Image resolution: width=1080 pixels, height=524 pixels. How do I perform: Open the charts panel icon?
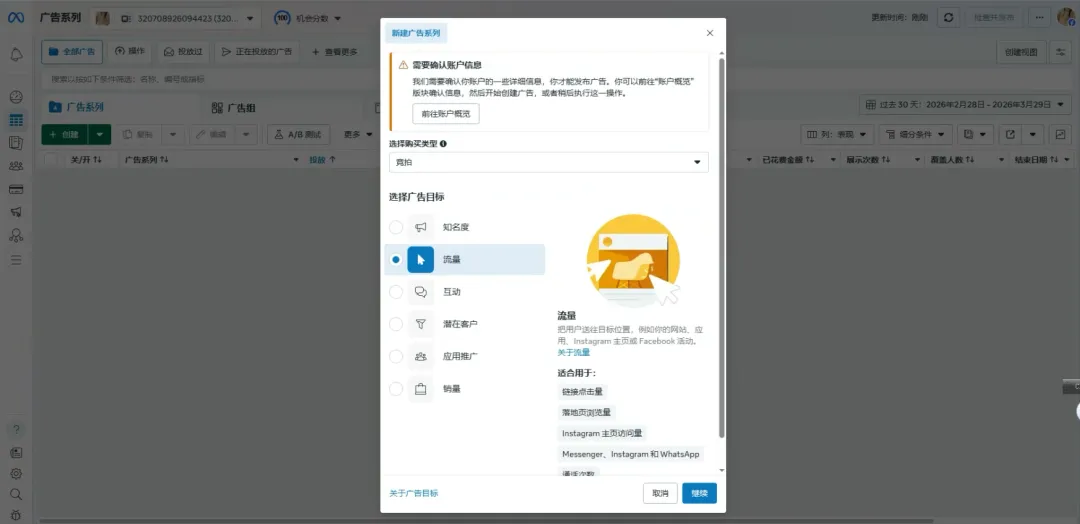pyautogui.click(x=1060, y=134)
